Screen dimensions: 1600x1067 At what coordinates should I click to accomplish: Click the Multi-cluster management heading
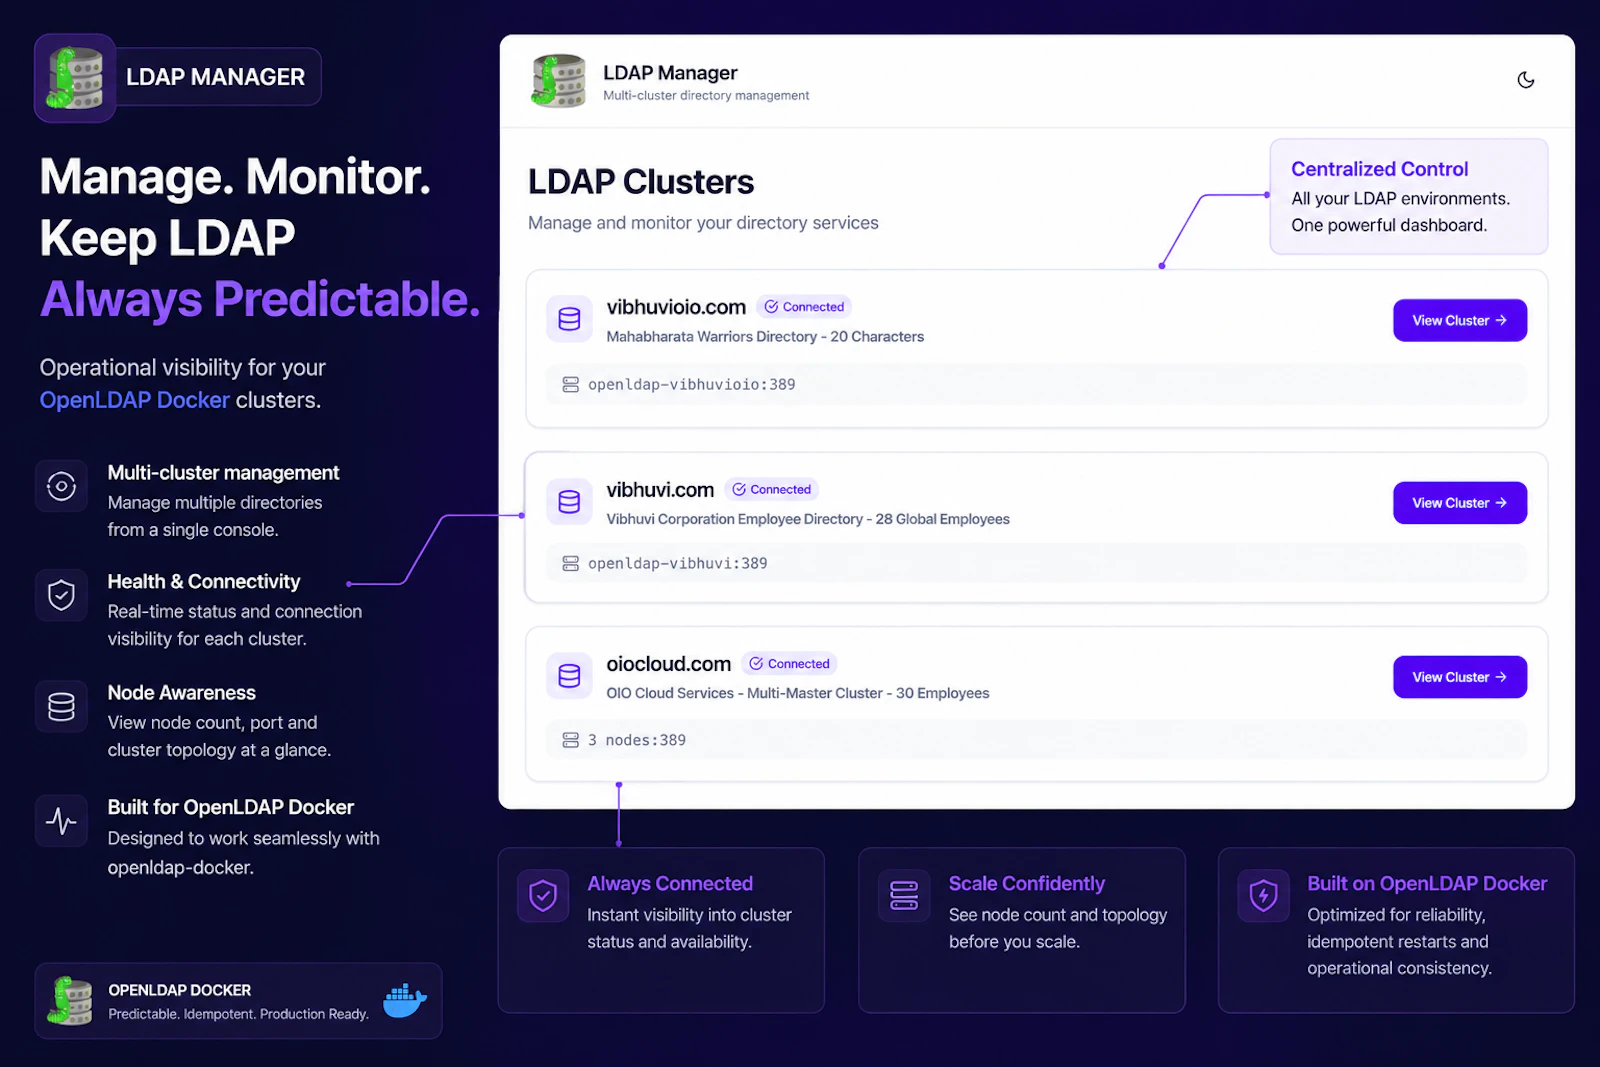coord(223,473)
